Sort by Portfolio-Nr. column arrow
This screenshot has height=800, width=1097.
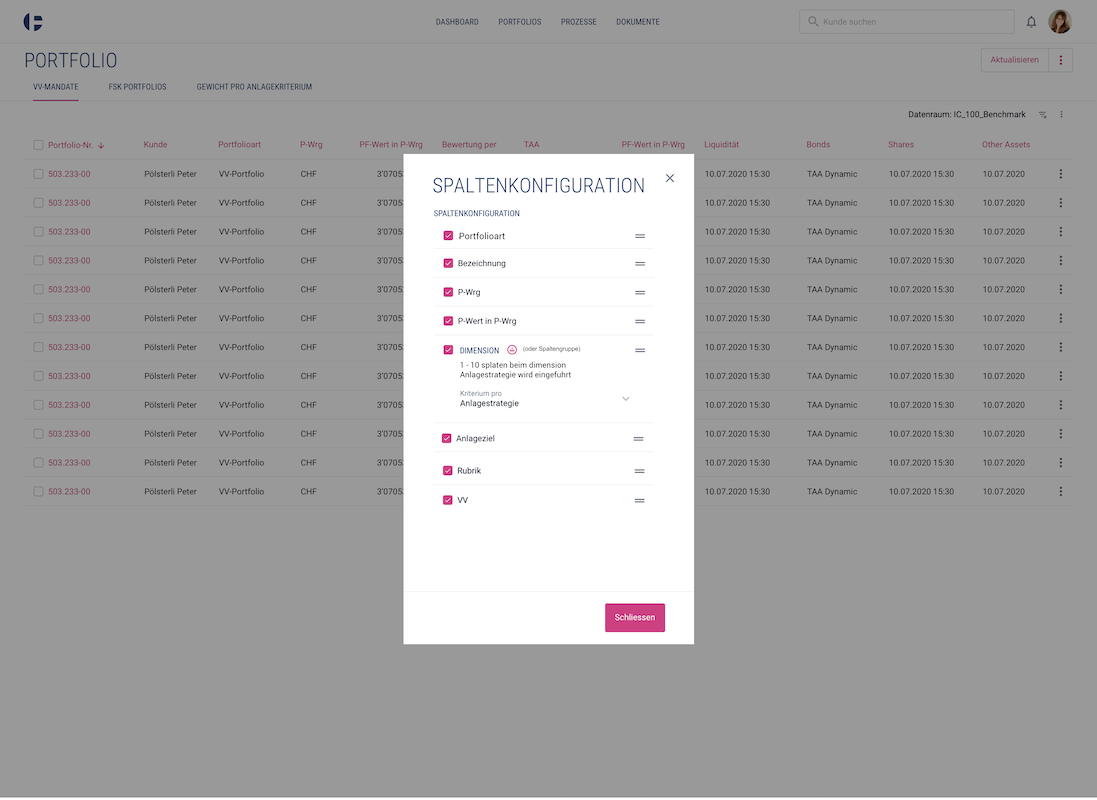coord(102,145)
